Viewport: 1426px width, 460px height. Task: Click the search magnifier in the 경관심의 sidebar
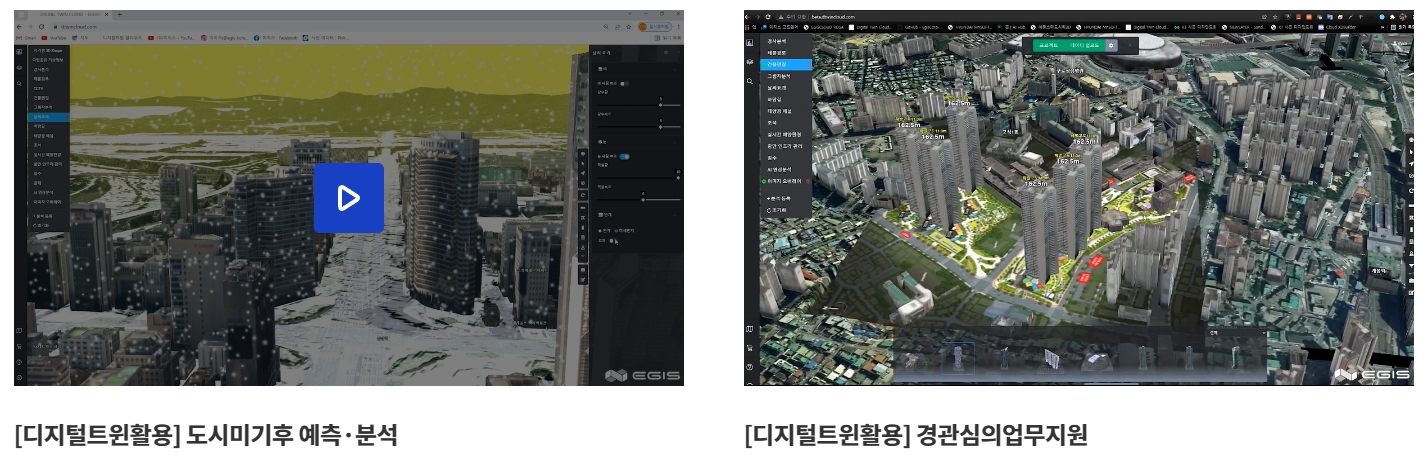click(x=751, y=82)
